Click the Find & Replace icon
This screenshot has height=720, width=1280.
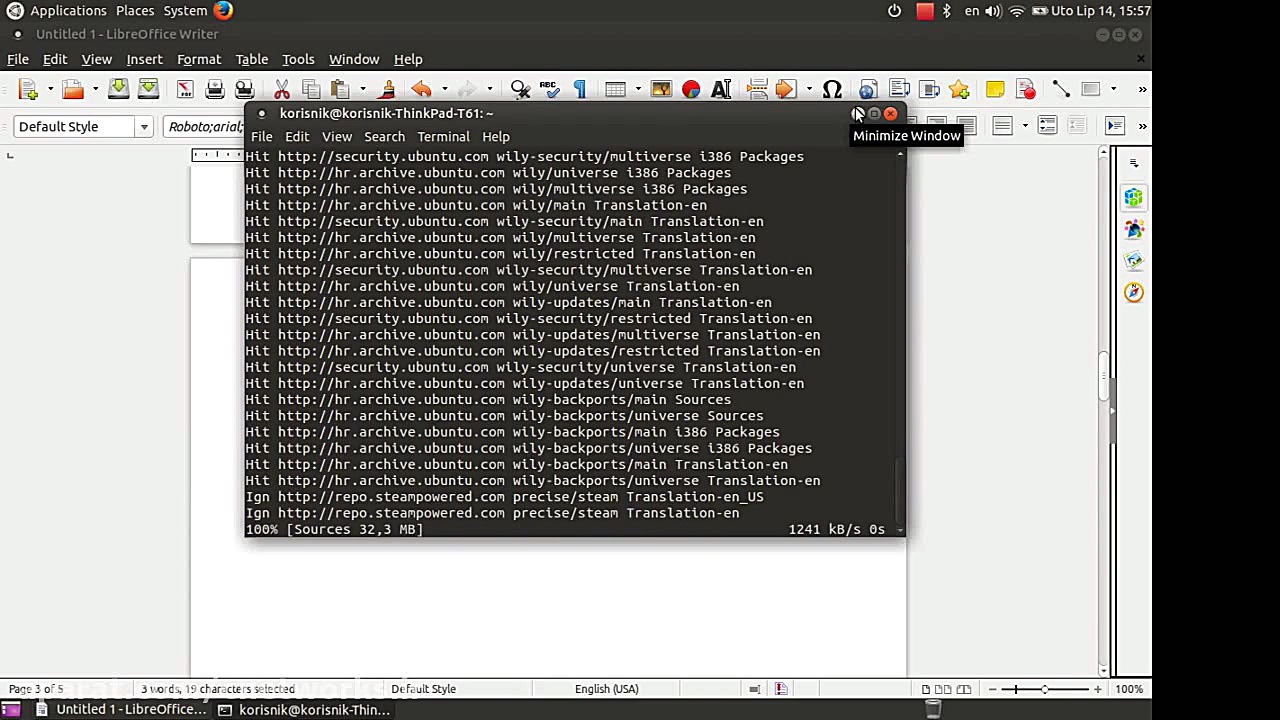520,90
